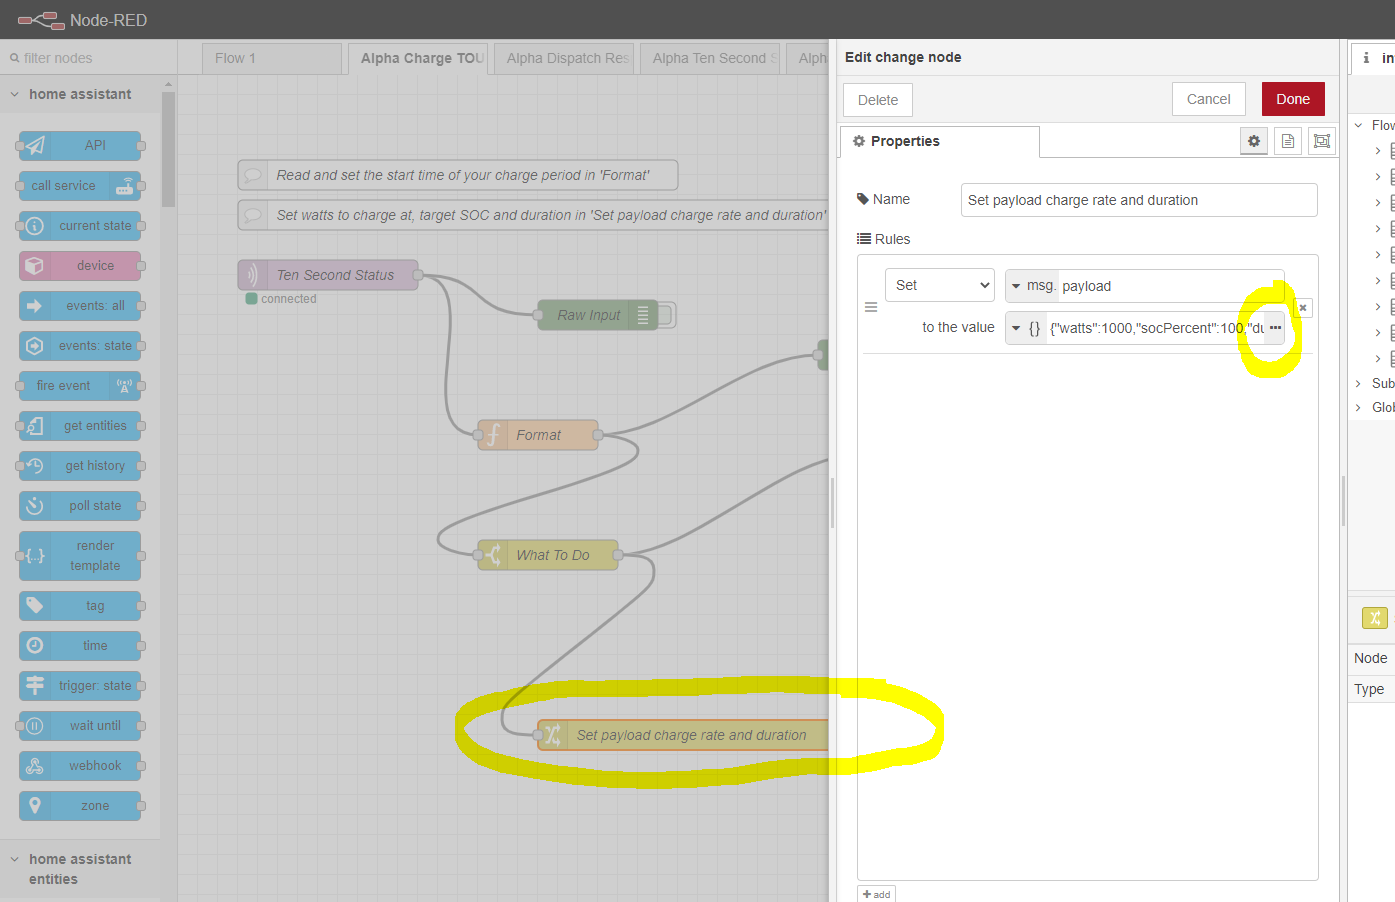Image resolution: width=1395 pixels, height=902 pixels.
Task: Select the device palette node
Action: 80,265
